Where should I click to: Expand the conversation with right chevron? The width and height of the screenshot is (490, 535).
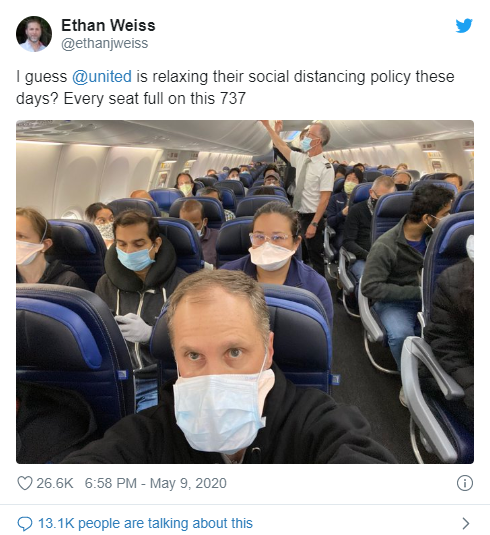[465, 523]
